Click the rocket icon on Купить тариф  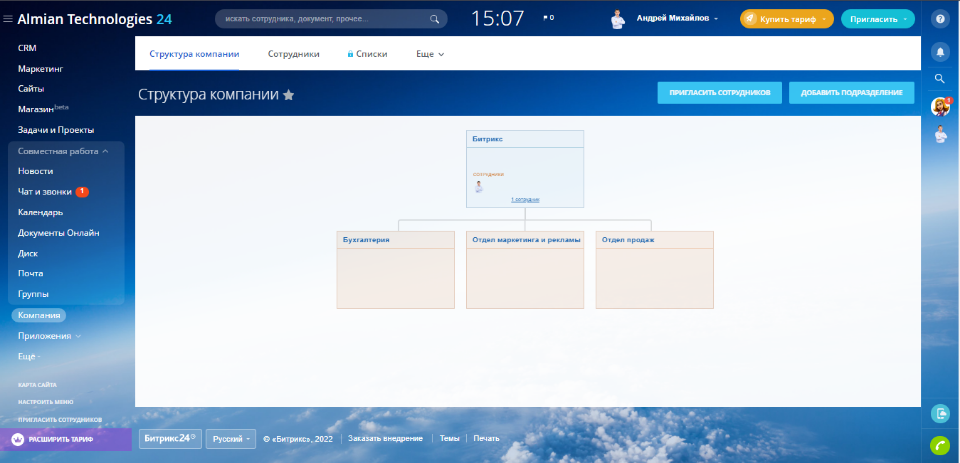pos(750,19)
